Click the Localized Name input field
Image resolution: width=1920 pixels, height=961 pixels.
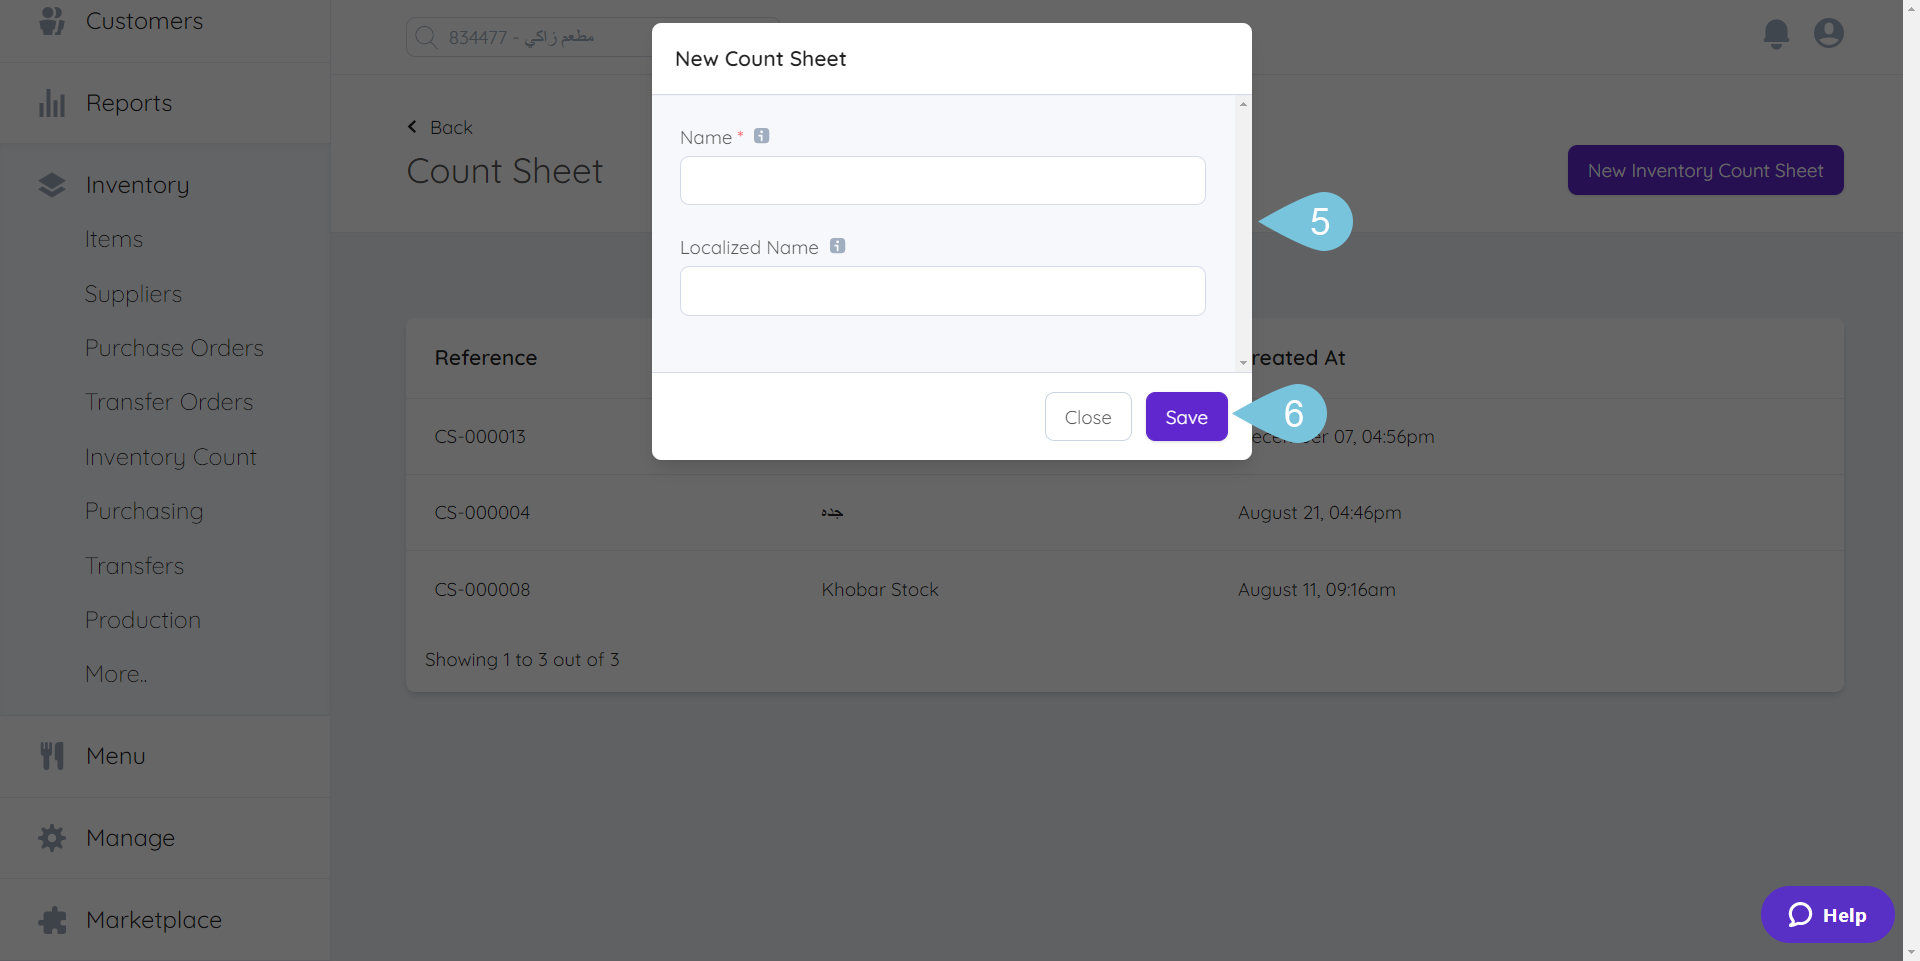click(942, 291)
